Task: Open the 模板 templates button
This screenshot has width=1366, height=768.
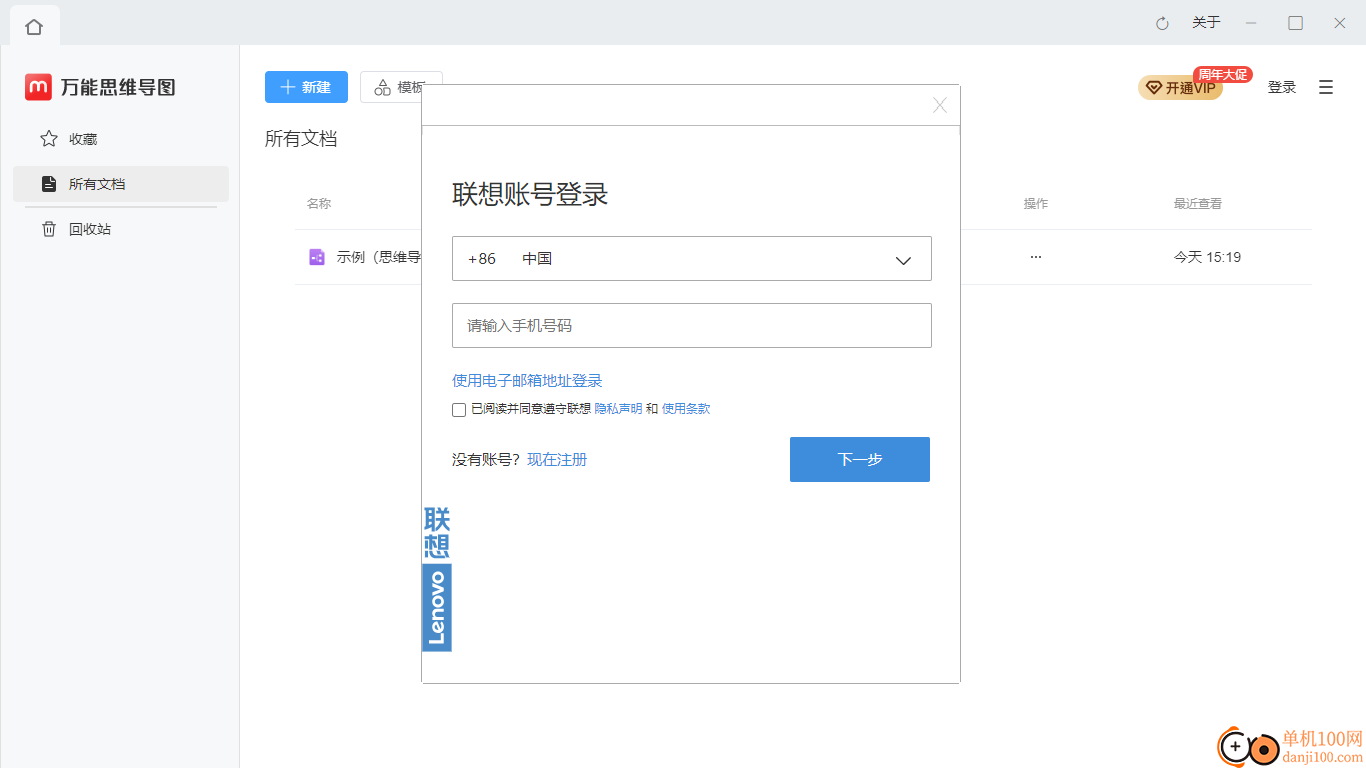Action: (401, 87)
